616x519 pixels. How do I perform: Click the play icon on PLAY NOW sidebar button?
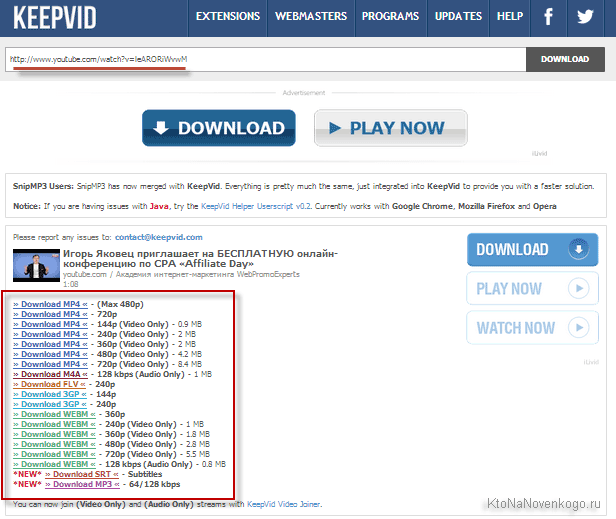click(x=579, y=288)
